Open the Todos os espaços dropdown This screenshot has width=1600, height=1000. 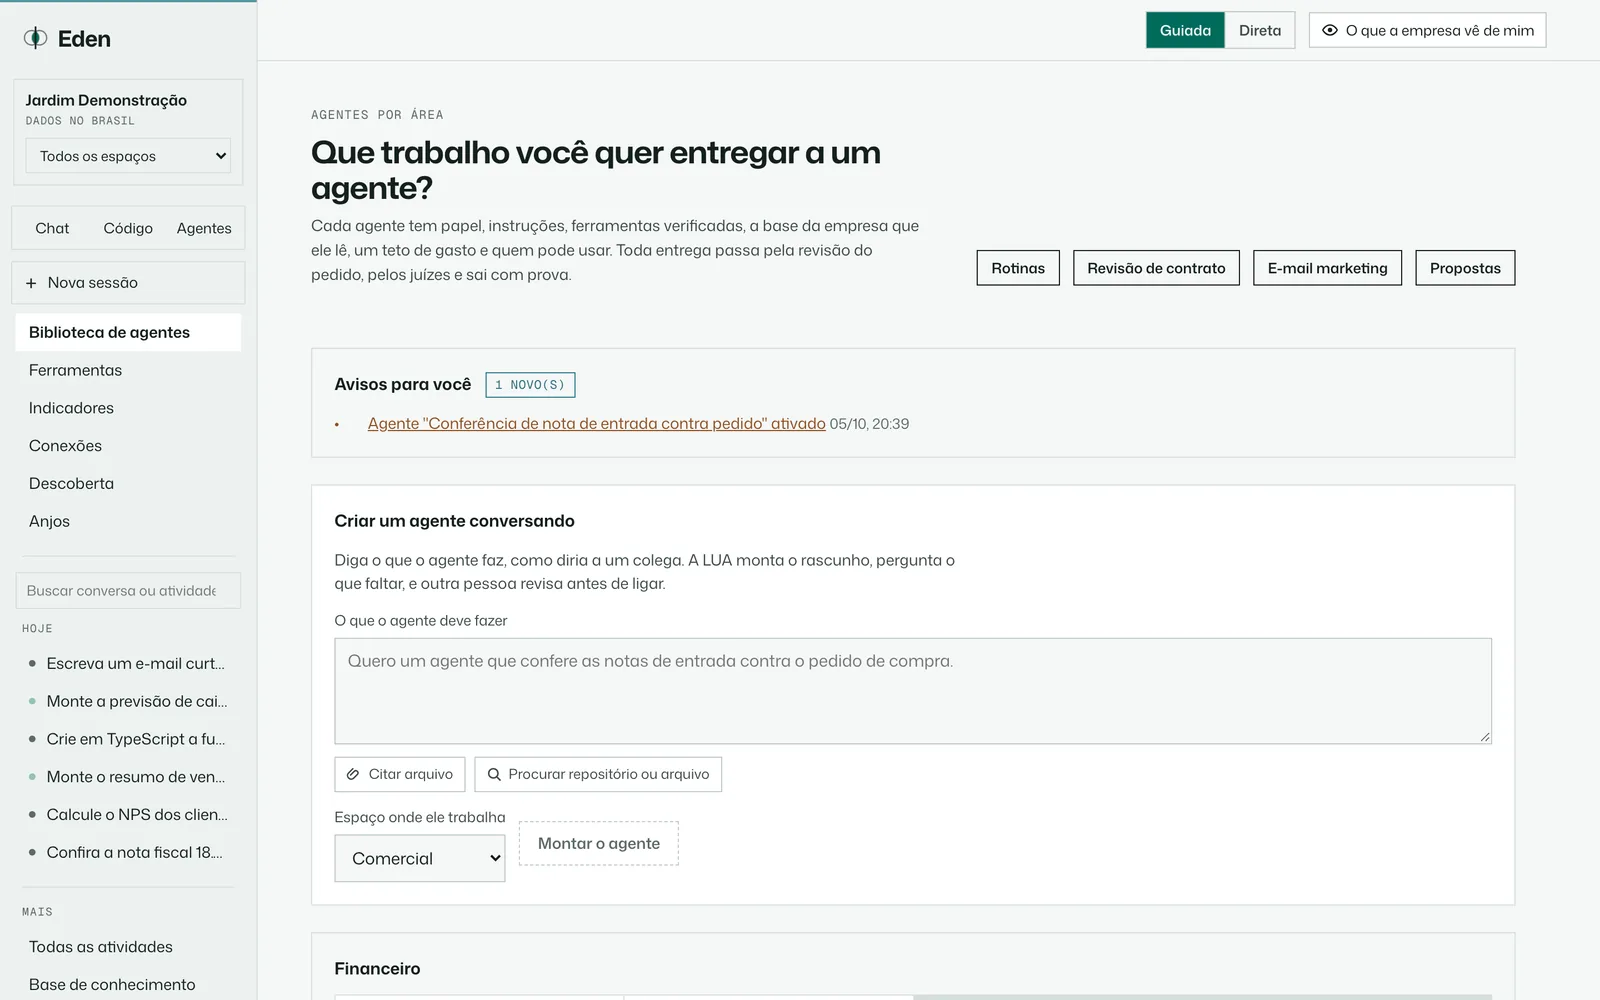(128, 156)
